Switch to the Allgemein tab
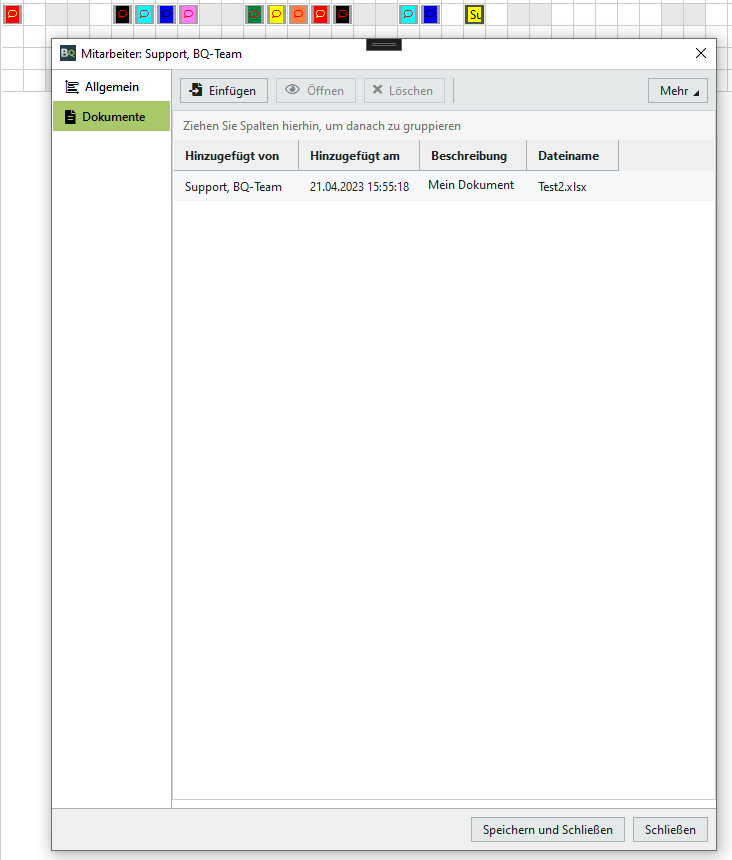 click(x=111, y=87)
